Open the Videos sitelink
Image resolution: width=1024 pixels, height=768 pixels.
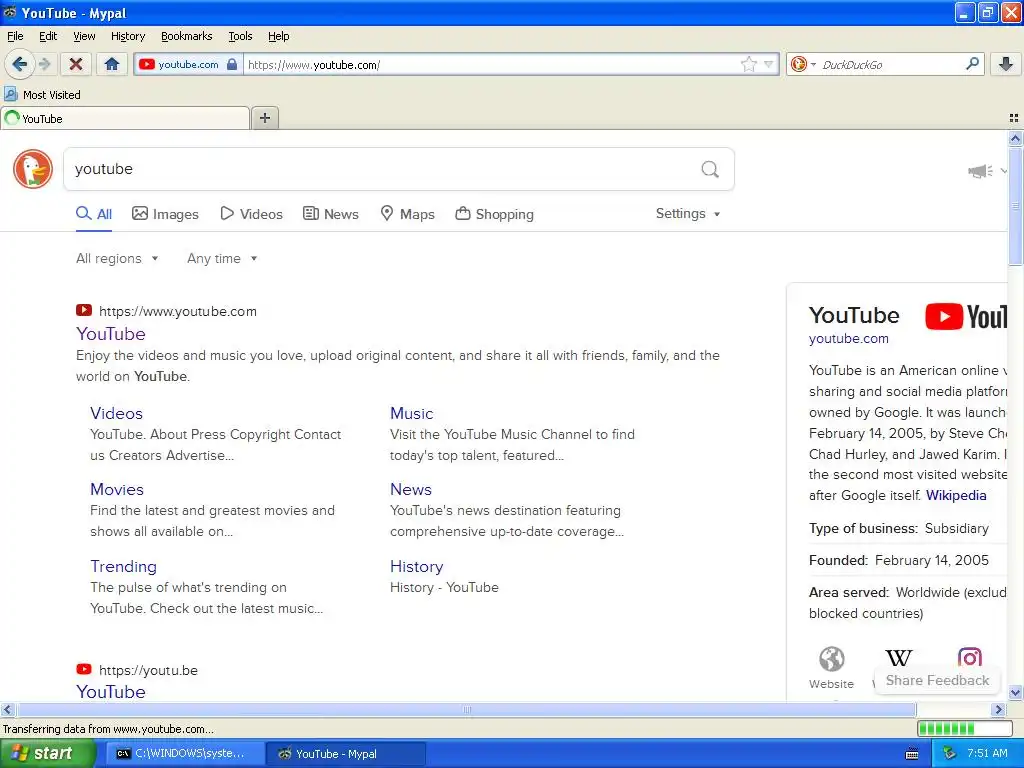pyautogui.click(x=116, y=413)
